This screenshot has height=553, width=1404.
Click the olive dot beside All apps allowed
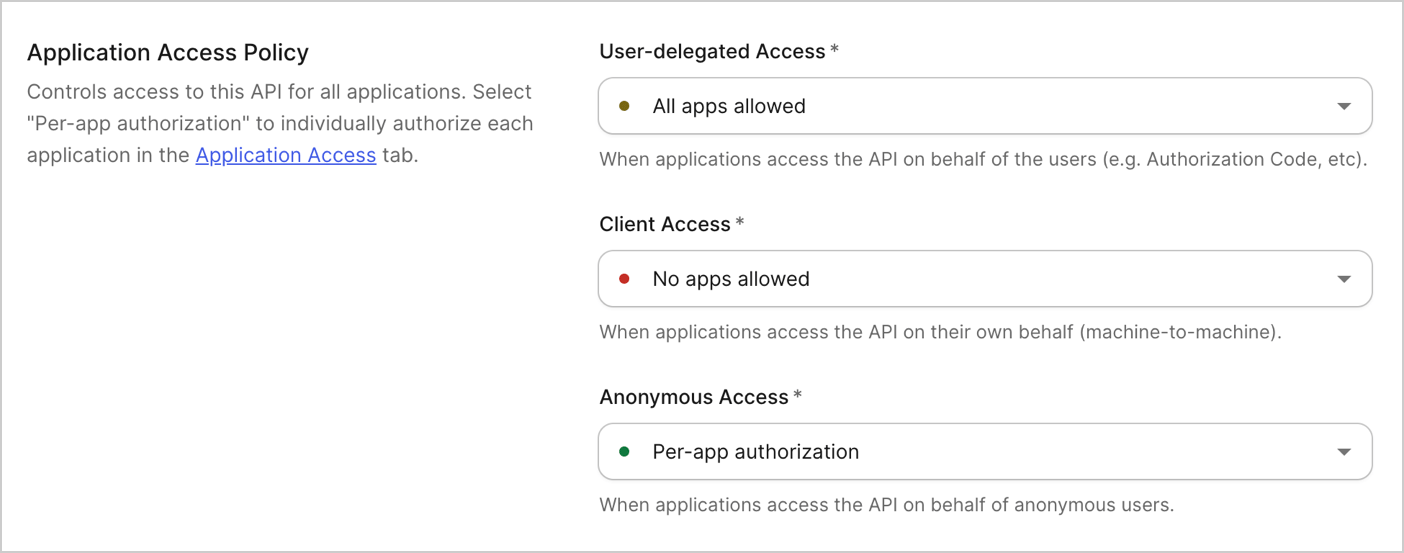tap(625, 106)
